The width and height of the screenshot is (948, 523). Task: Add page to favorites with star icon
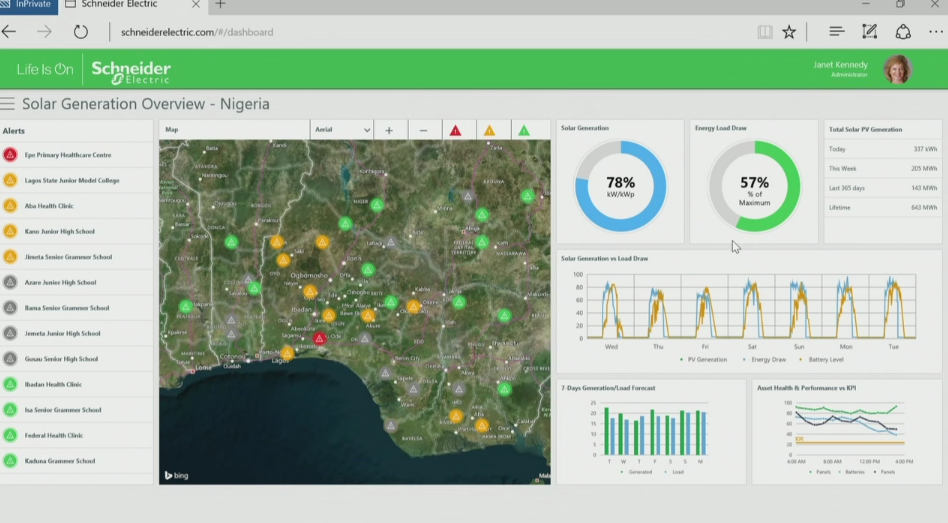[789, 32]
